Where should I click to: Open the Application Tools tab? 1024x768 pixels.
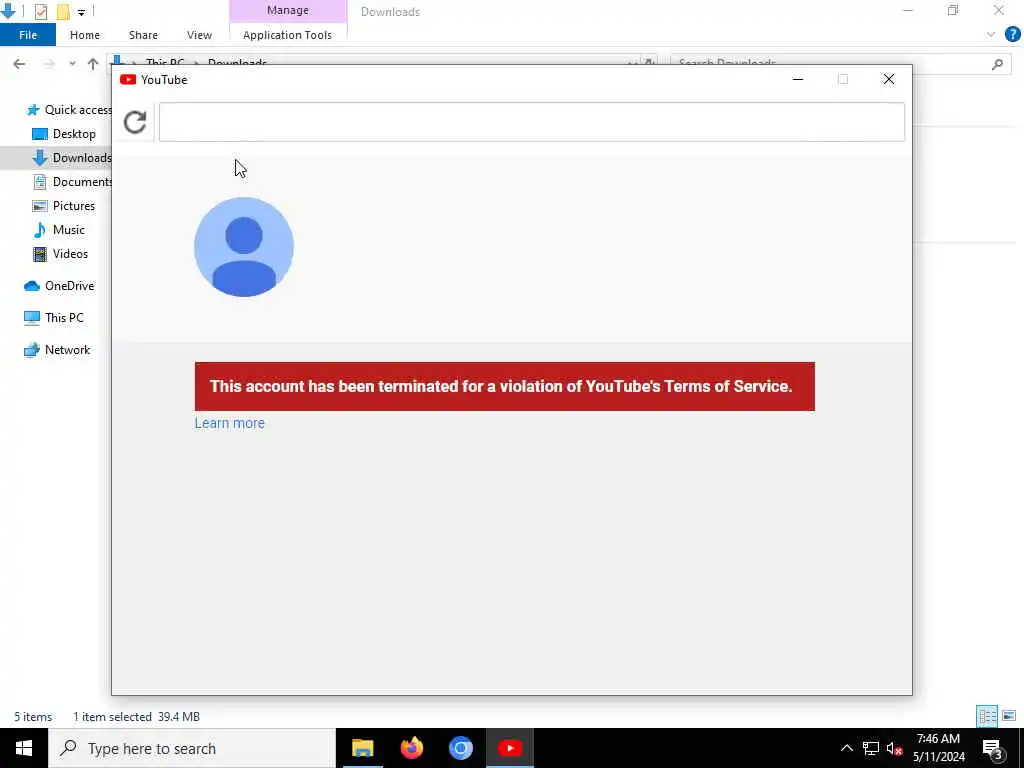pyautogui.click(x=287, y=35)
